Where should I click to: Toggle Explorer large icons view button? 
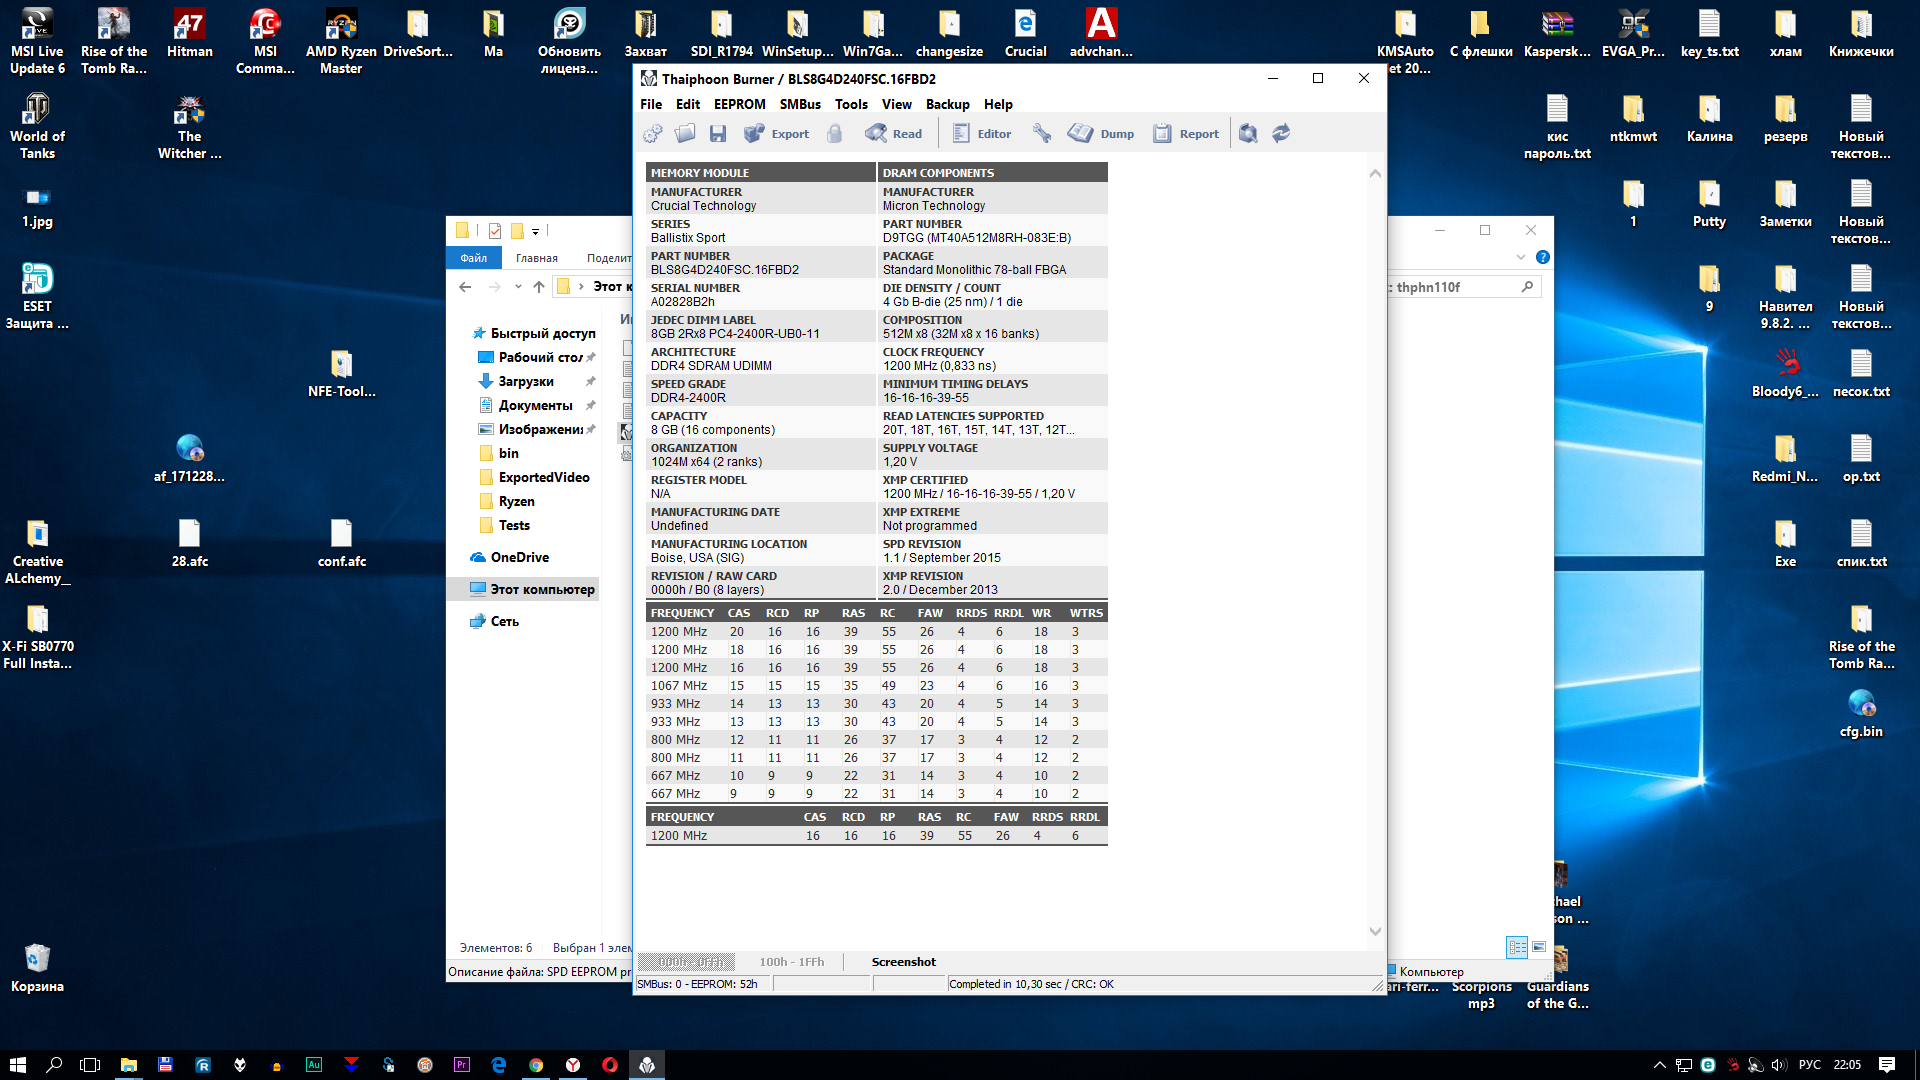[1539, 947]
